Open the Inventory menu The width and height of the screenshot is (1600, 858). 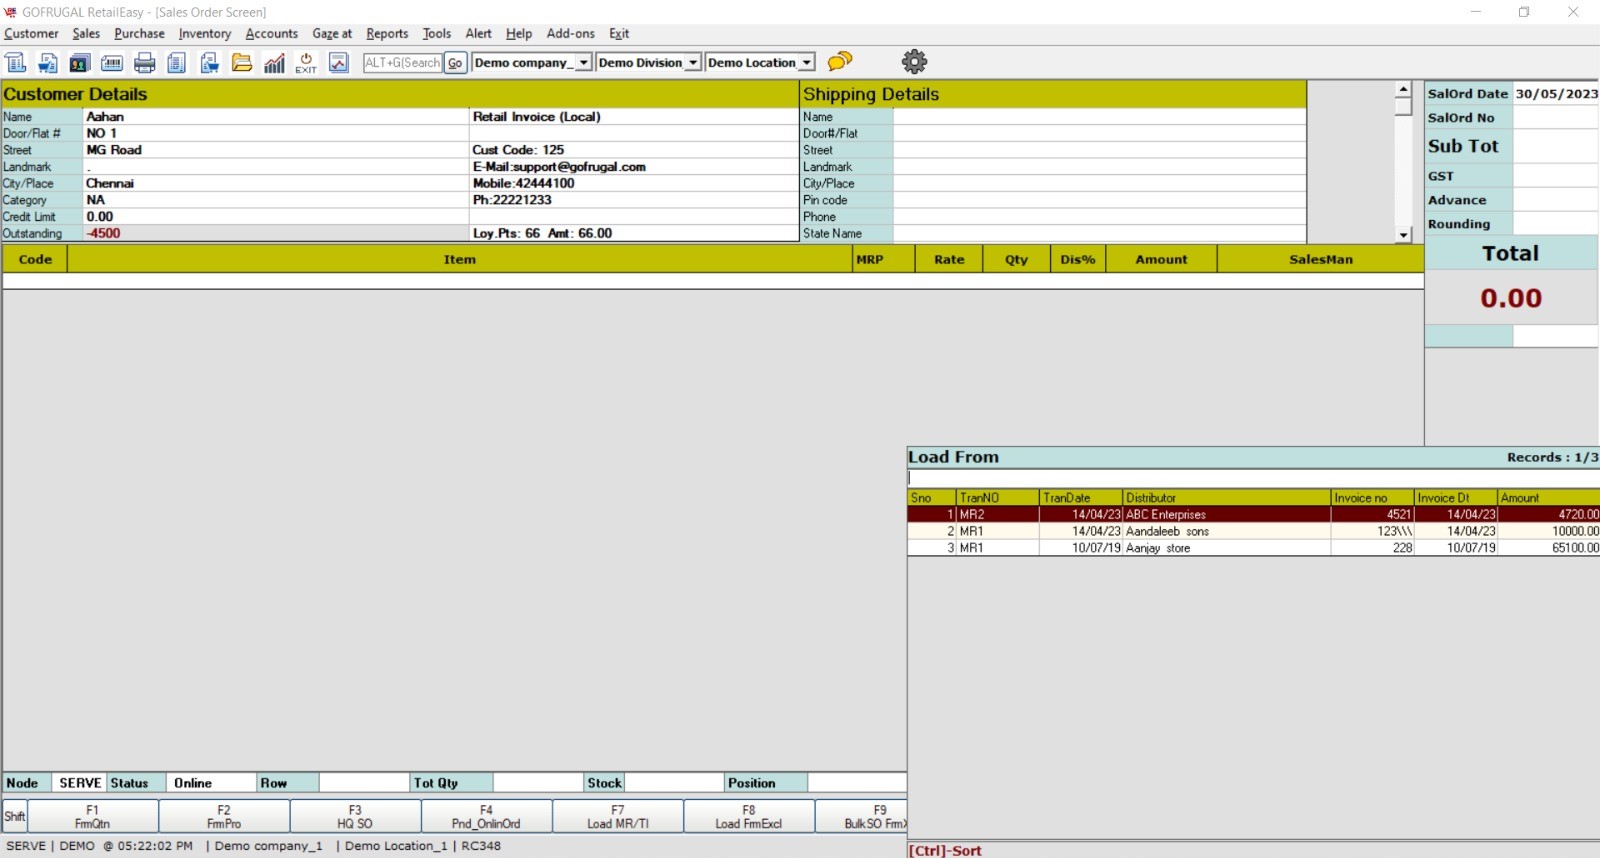(x=205, y=33)
